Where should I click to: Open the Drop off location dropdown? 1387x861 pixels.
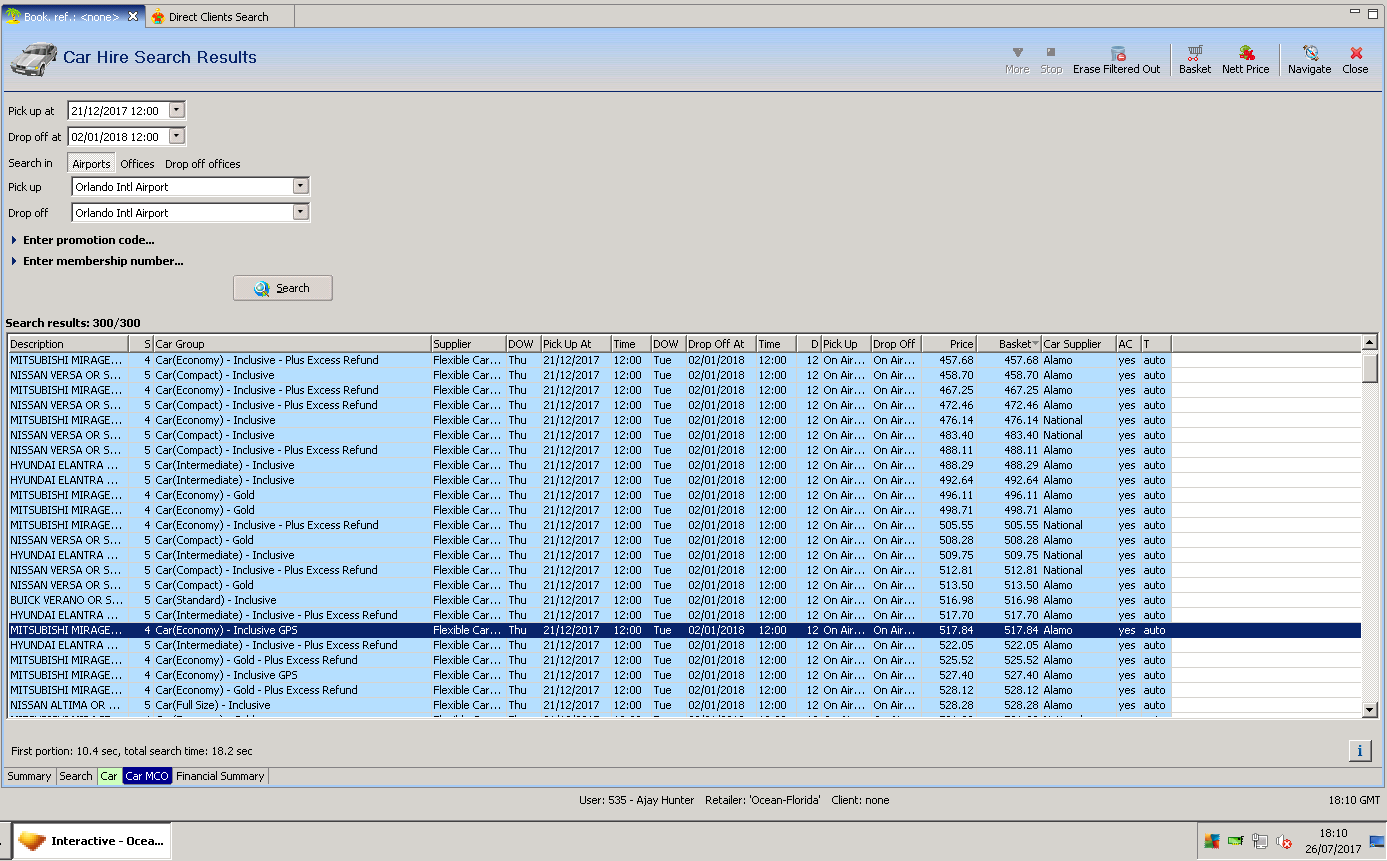(300, 213)
